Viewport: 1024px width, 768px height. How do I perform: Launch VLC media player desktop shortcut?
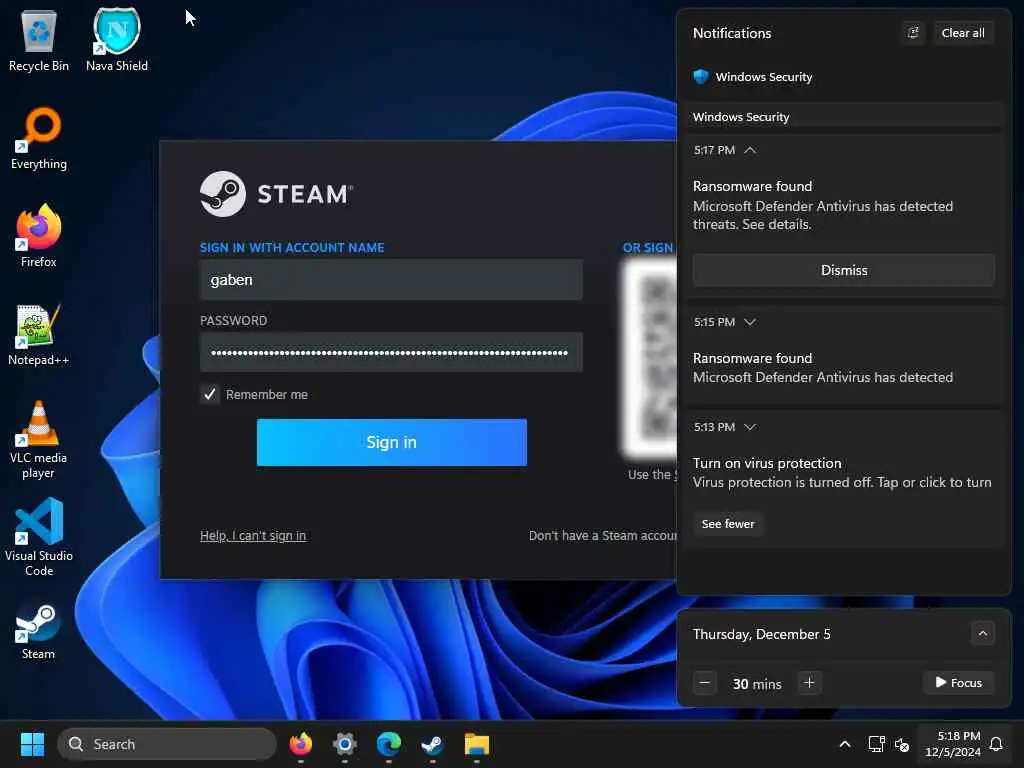coord(39,439)
